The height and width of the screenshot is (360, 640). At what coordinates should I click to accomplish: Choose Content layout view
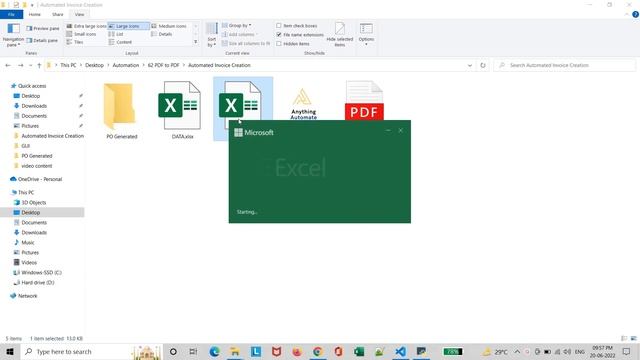pyautogui.click(x=120, y=42)
